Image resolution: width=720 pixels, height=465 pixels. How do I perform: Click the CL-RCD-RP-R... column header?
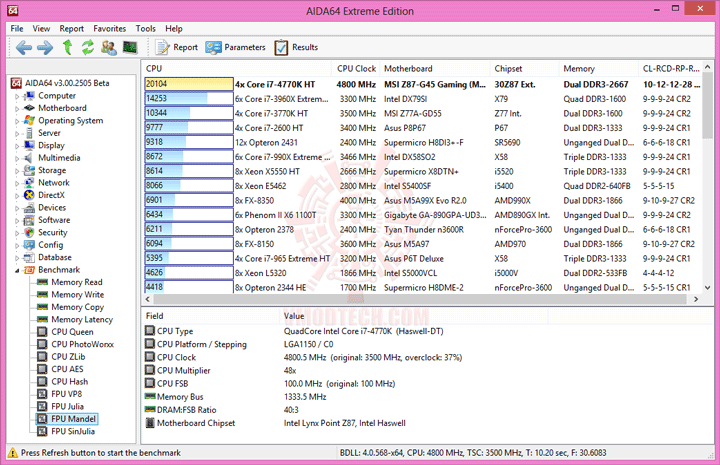pos(670,68)
